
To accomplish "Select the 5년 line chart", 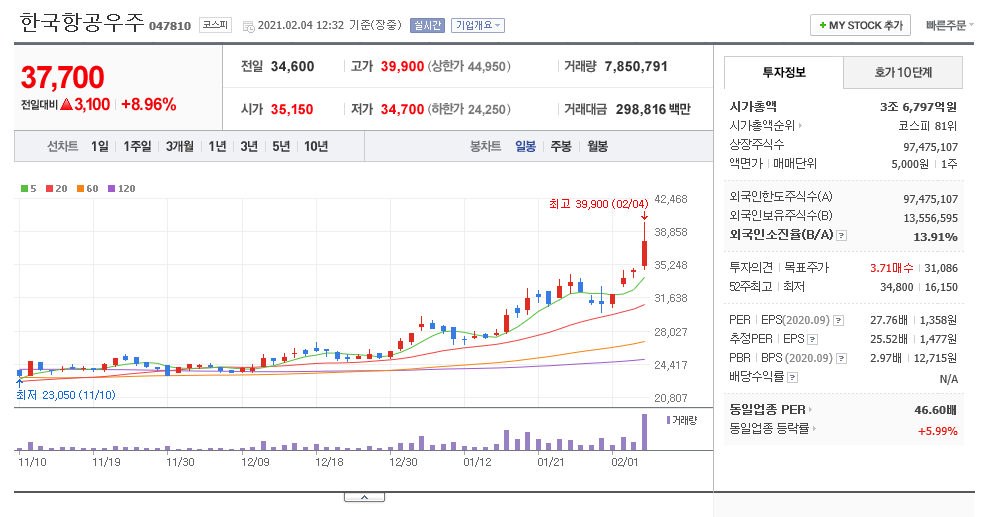I will (x=281, y=146).
